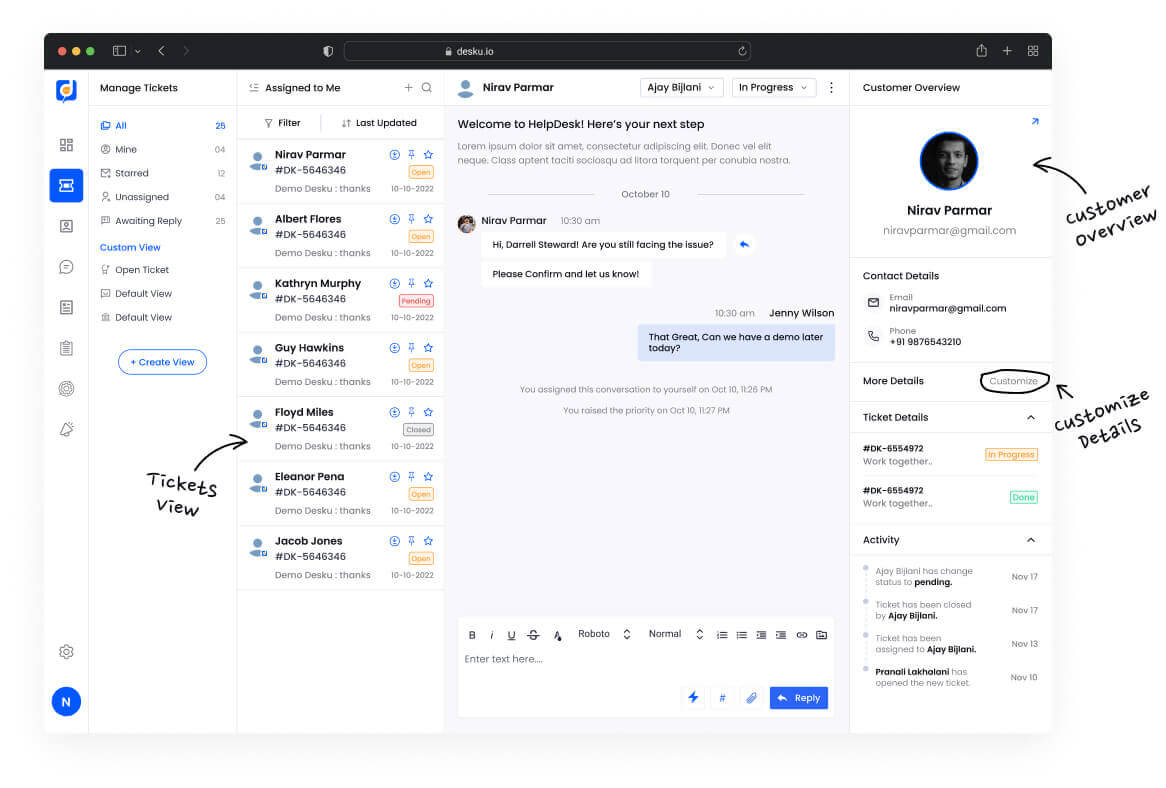Screen dimensions: 1166x788
Task: Insert a link using the link icon
Action: point(802,634)
